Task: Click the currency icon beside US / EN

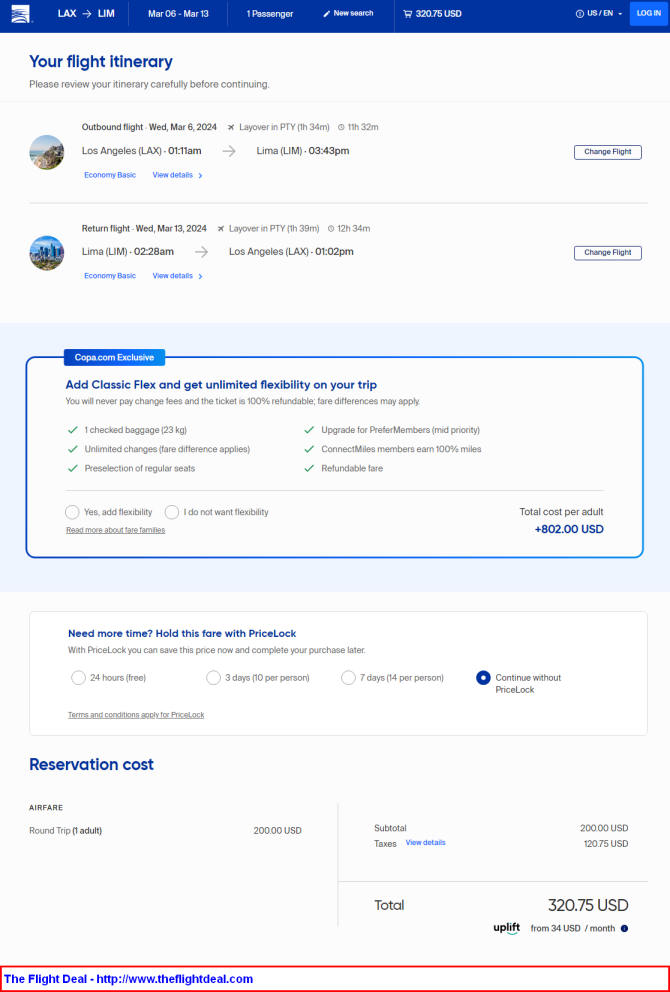Action: (x=580, y=14)
